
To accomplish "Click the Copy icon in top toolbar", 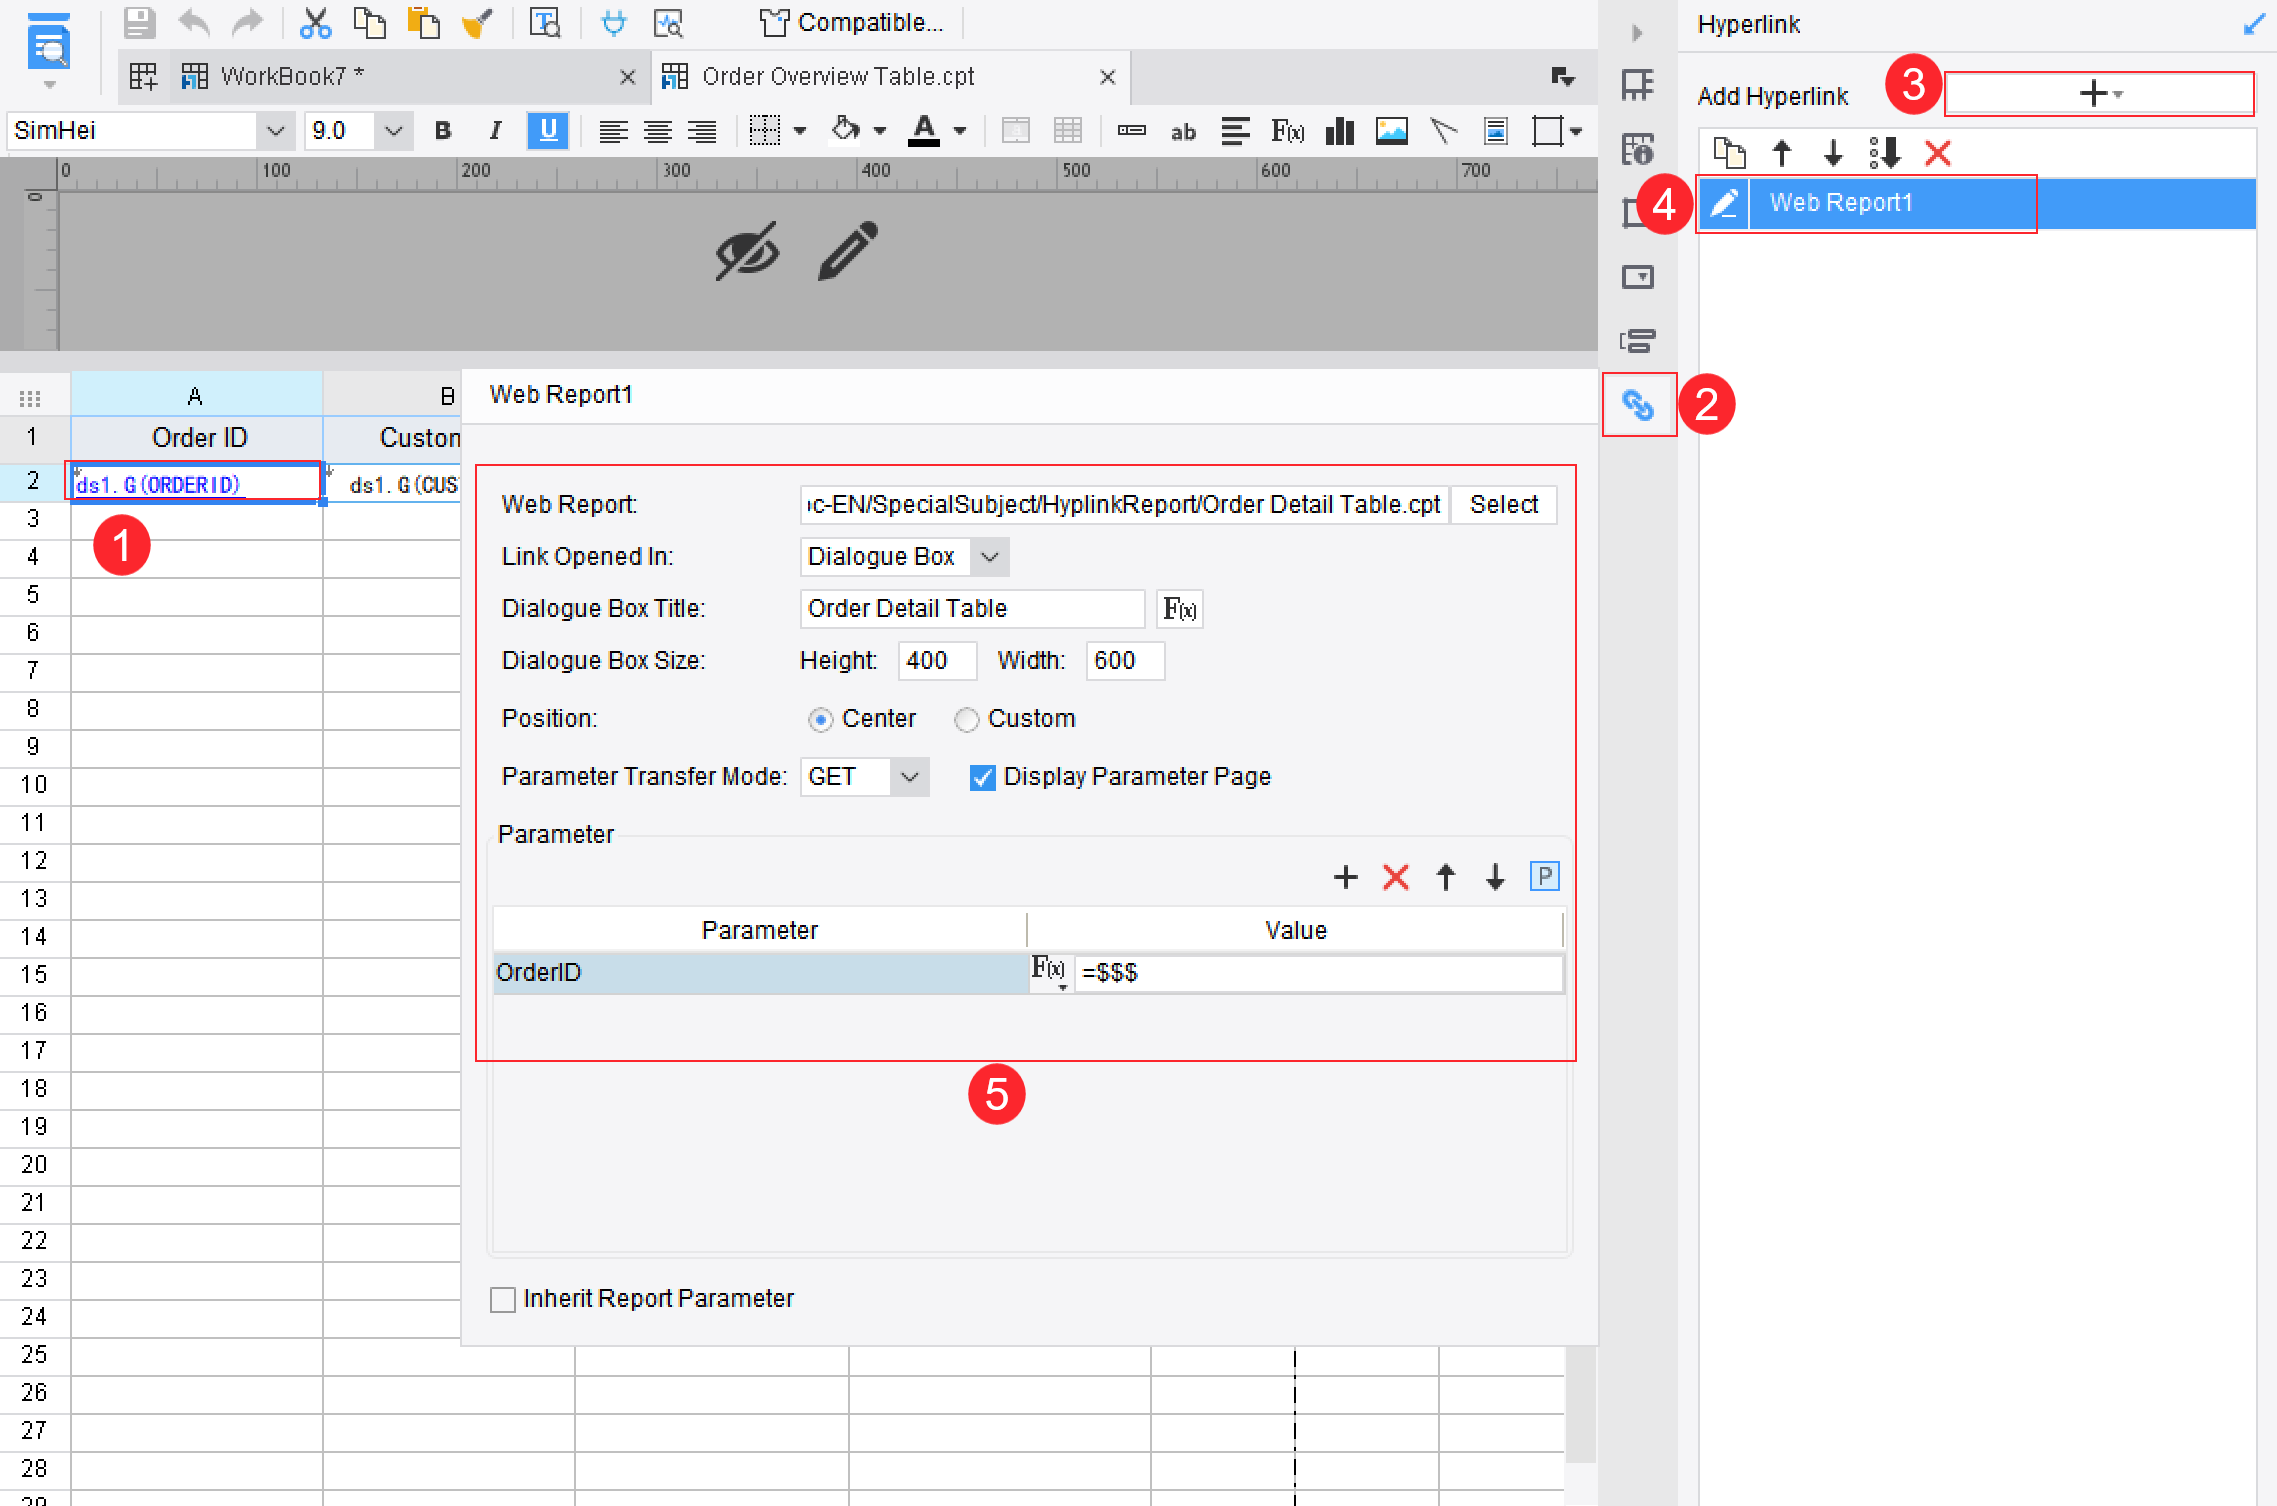I will tap(370, 22).
